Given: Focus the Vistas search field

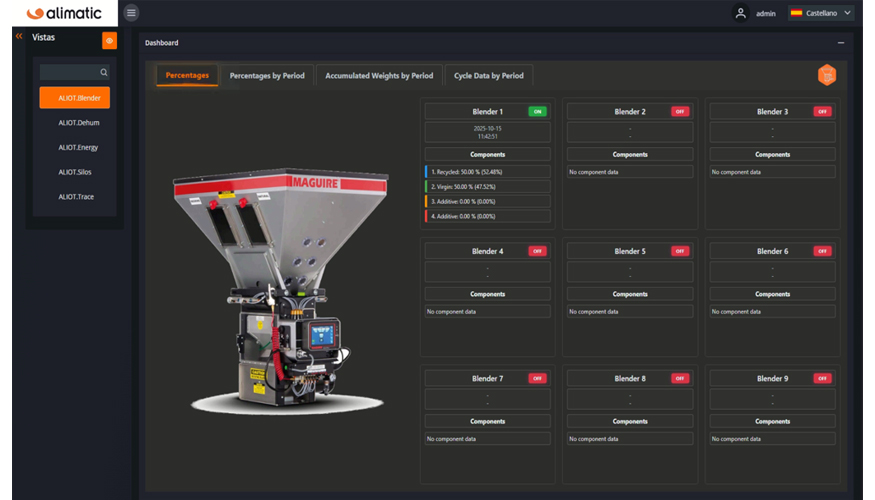Looking at the screenshot, I should click(74, 72).
